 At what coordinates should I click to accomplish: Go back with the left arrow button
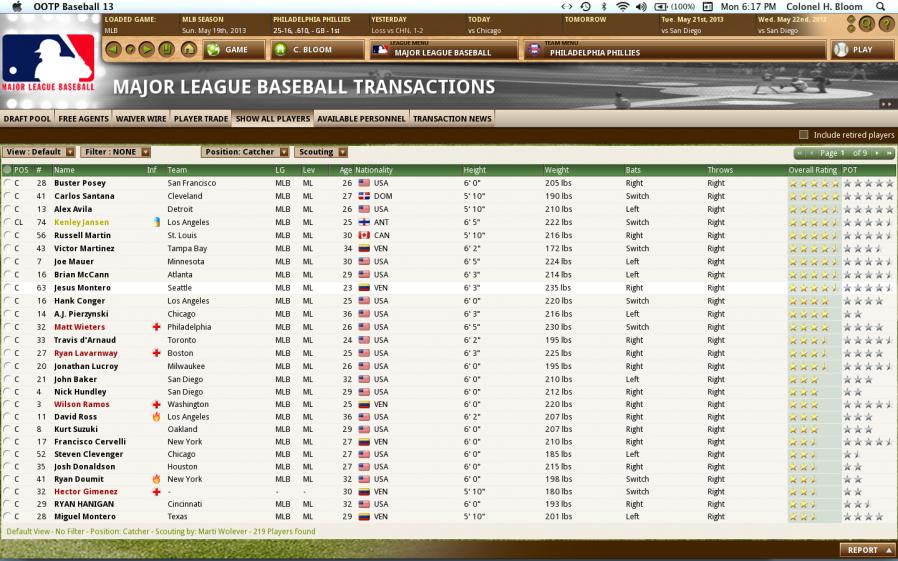point(113,50)
